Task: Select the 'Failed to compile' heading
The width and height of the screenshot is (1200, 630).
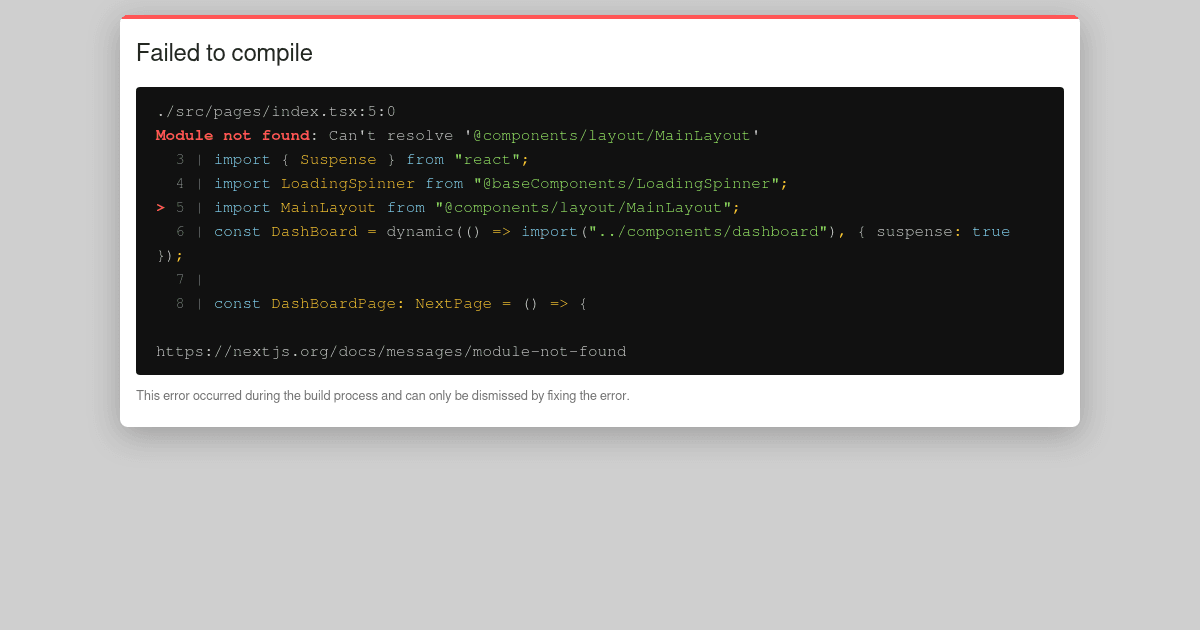Action: (x=224, y=53)
